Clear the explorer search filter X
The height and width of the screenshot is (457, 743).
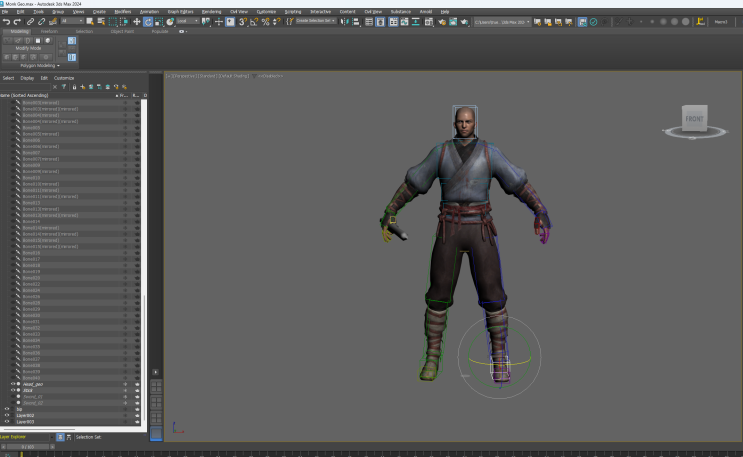click(55, 87)
